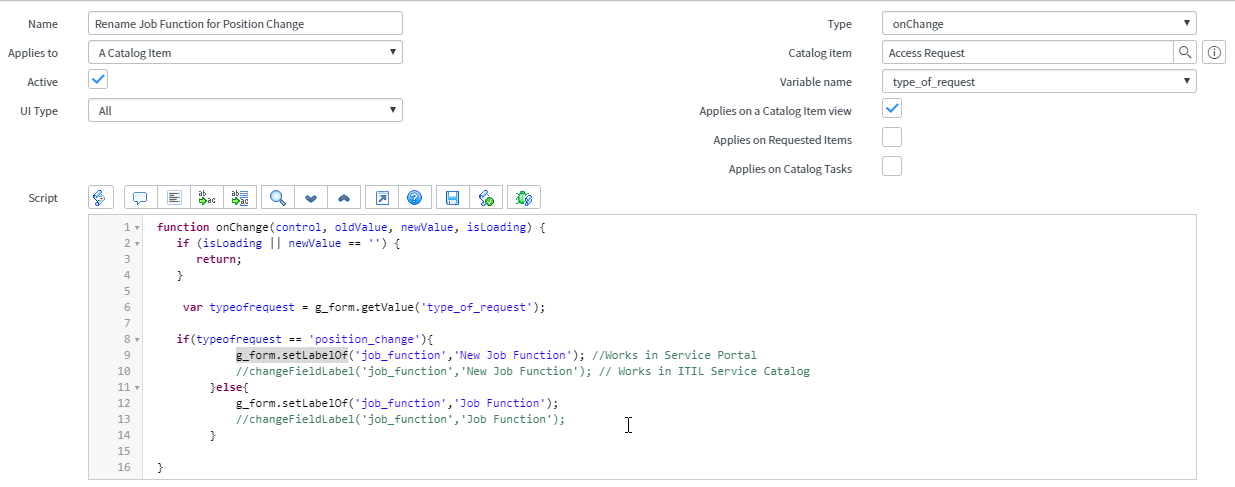Open editor help question-mark icon
1235x487 pixels.
tap(415, 198)
